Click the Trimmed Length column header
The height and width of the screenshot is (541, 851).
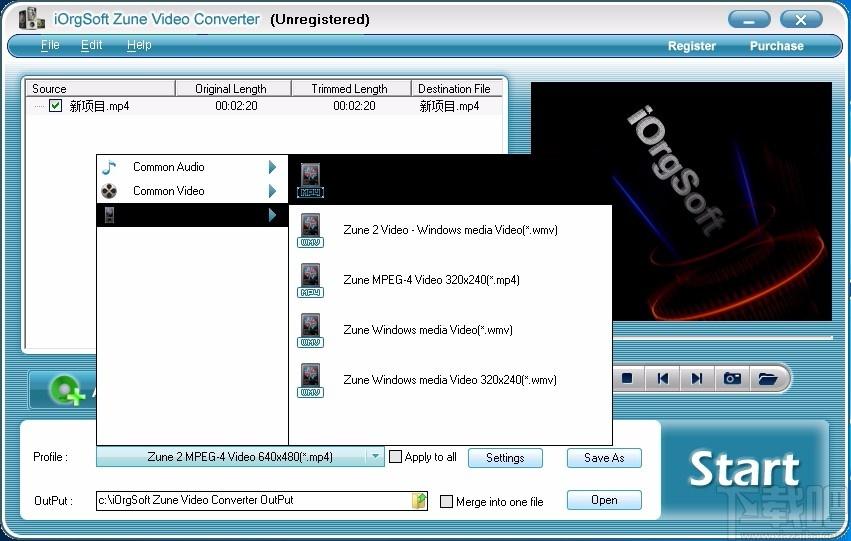tap(351, 88)
